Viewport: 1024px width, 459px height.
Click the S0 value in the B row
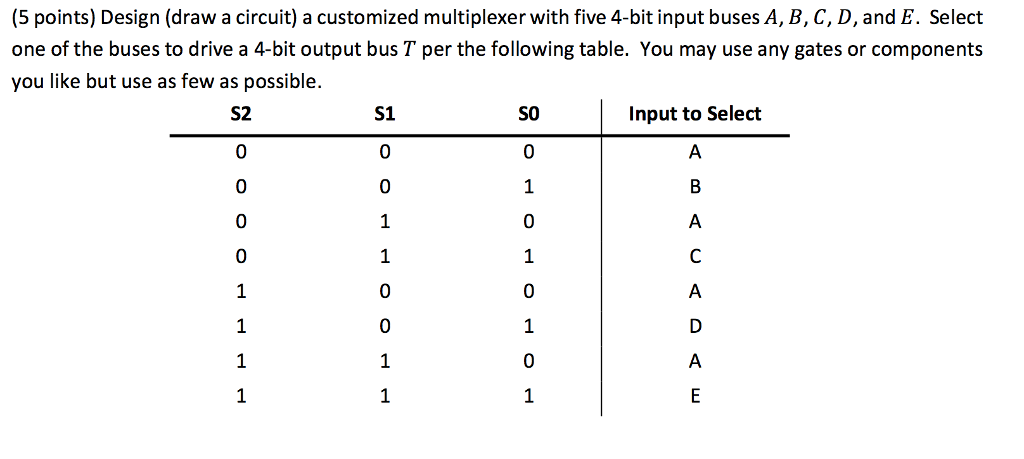coord(529,187)
